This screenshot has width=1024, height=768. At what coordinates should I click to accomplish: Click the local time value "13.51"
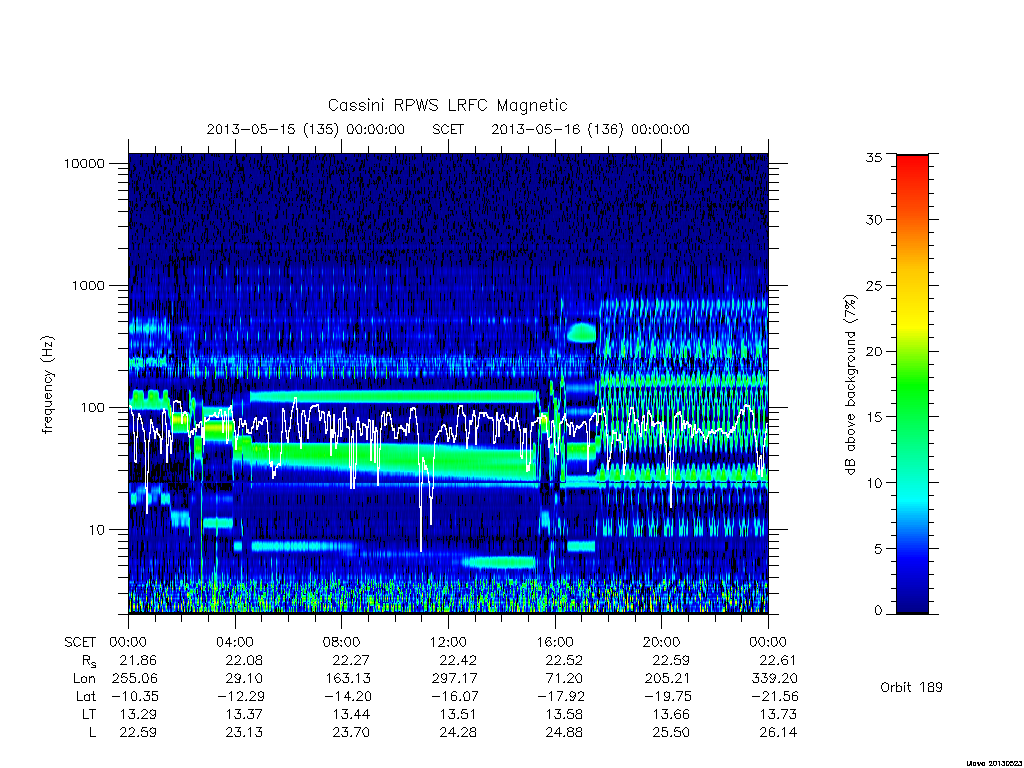click(x=458, y=714)
